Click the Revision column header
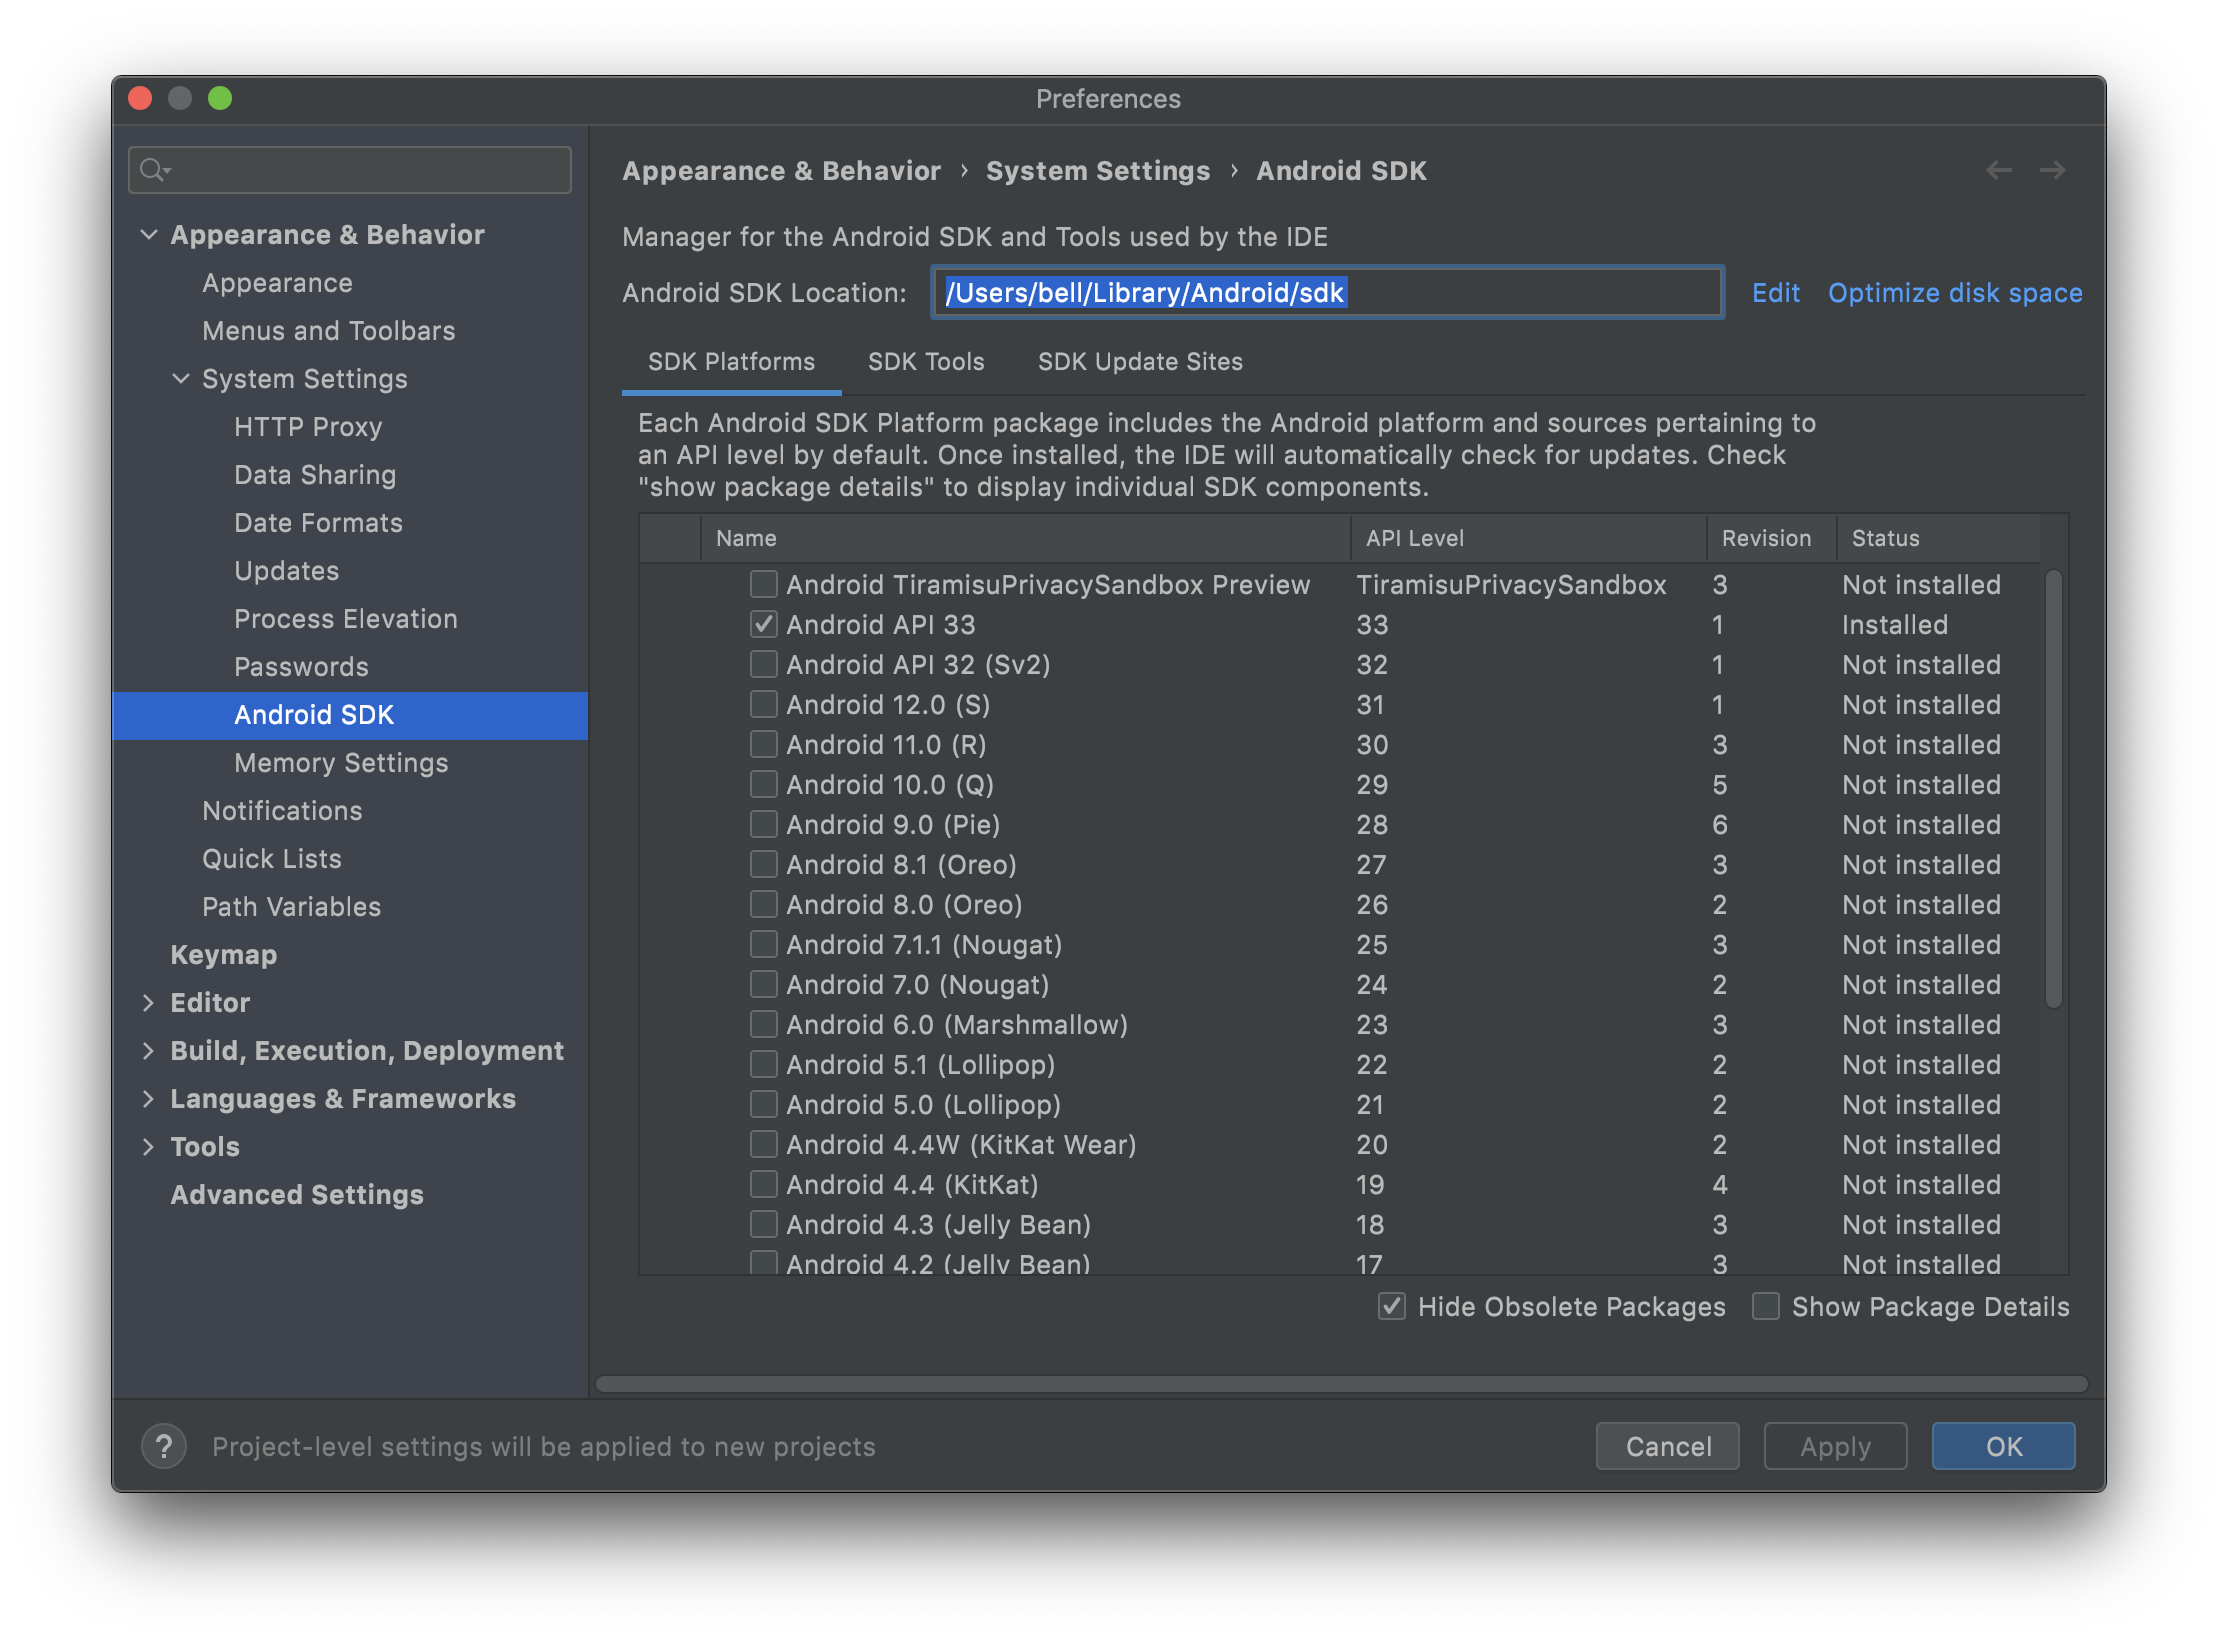The width and height of the screenshot is (2218, 1640). [x=1771, y=538]
